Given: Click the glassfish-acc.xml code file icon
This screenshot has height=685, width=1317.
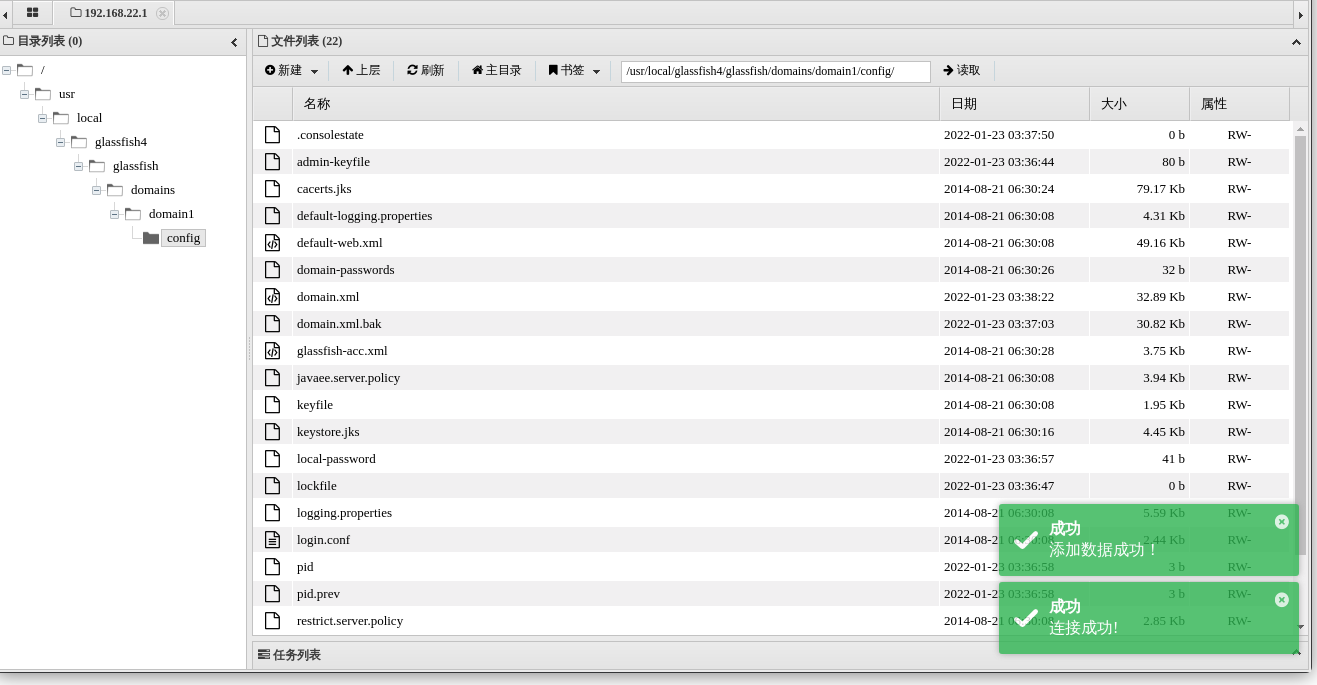Looking at the screenshot, I should click(x=272, y=351).
